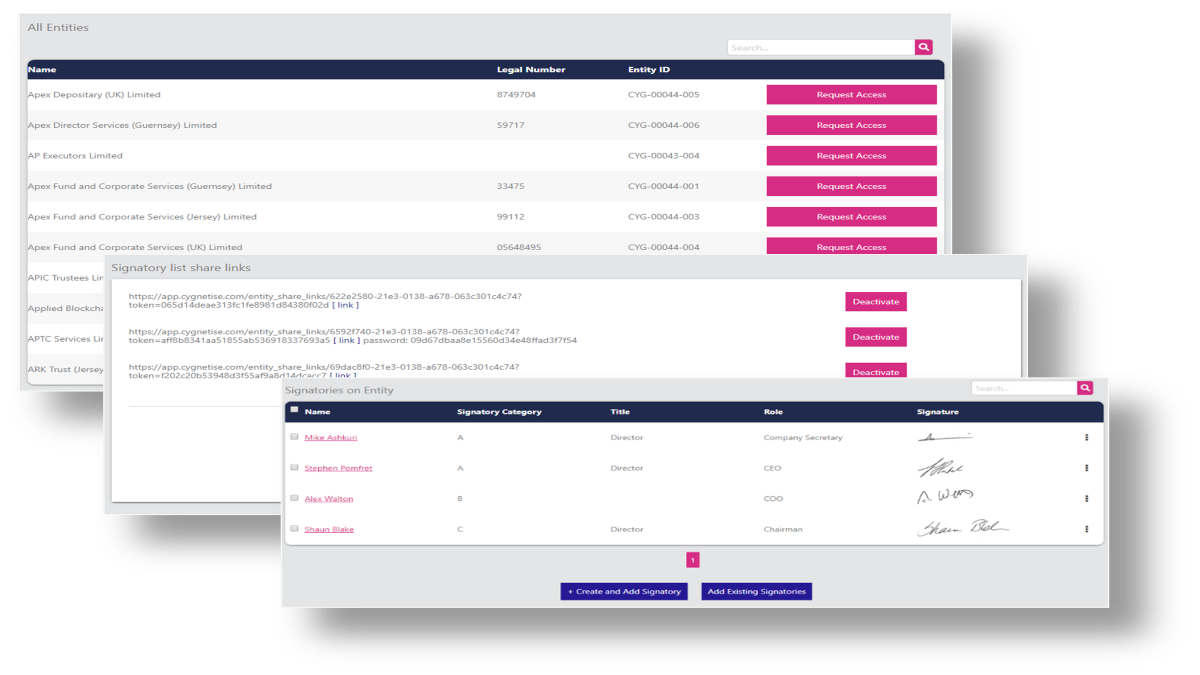Request access to AP Executors Limited
Screen dimensions: 1200x675
(851, 156)
